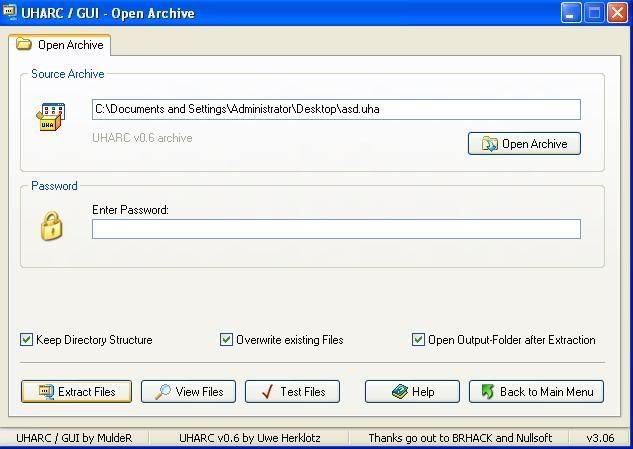The image size is (633, 449).
Task: Click 'UHARC / GUI by MuldeR' status text
Action: point(74,438)
